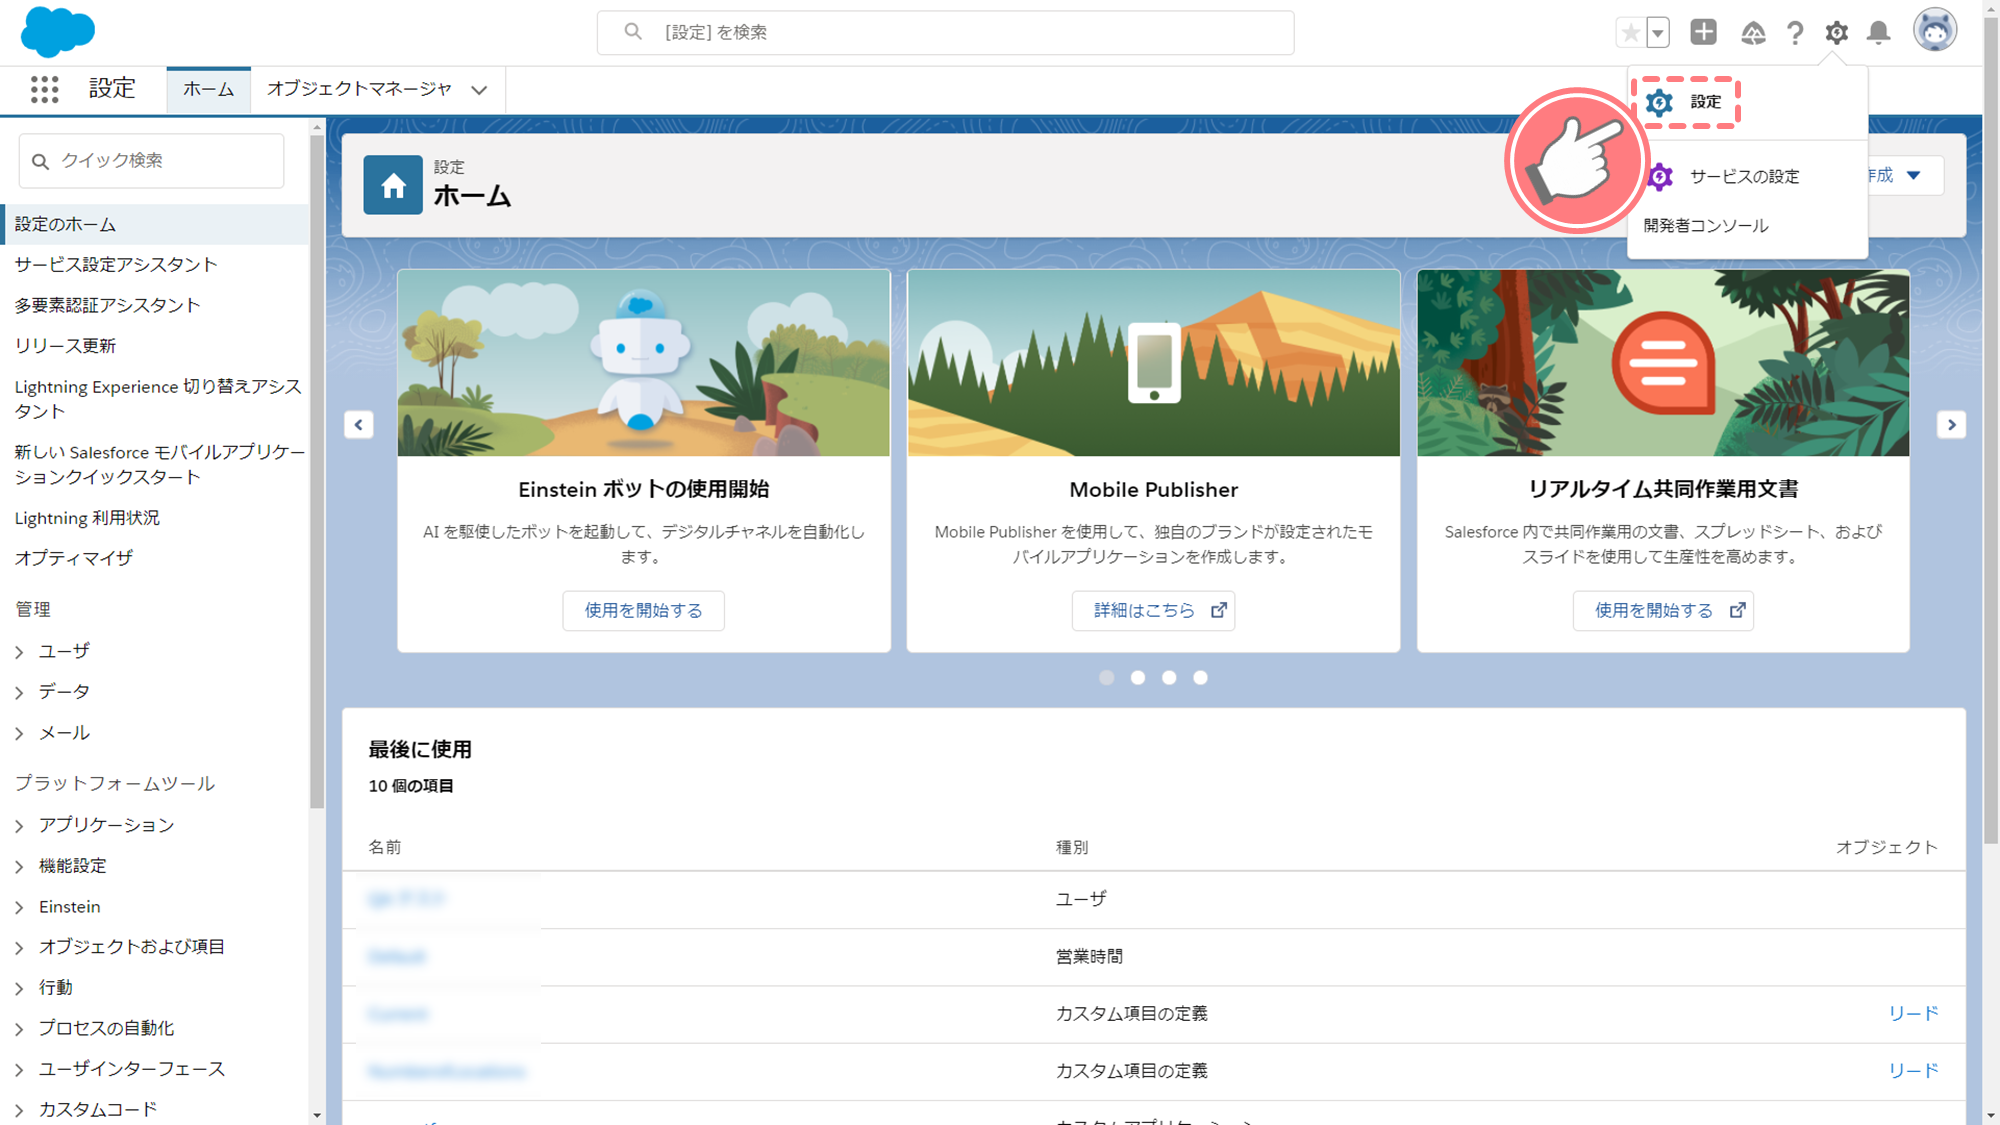The width and height of the screenshot is (2000, 1125).
Task: Select the first carousel page dot
Action: pos(1106,678)
